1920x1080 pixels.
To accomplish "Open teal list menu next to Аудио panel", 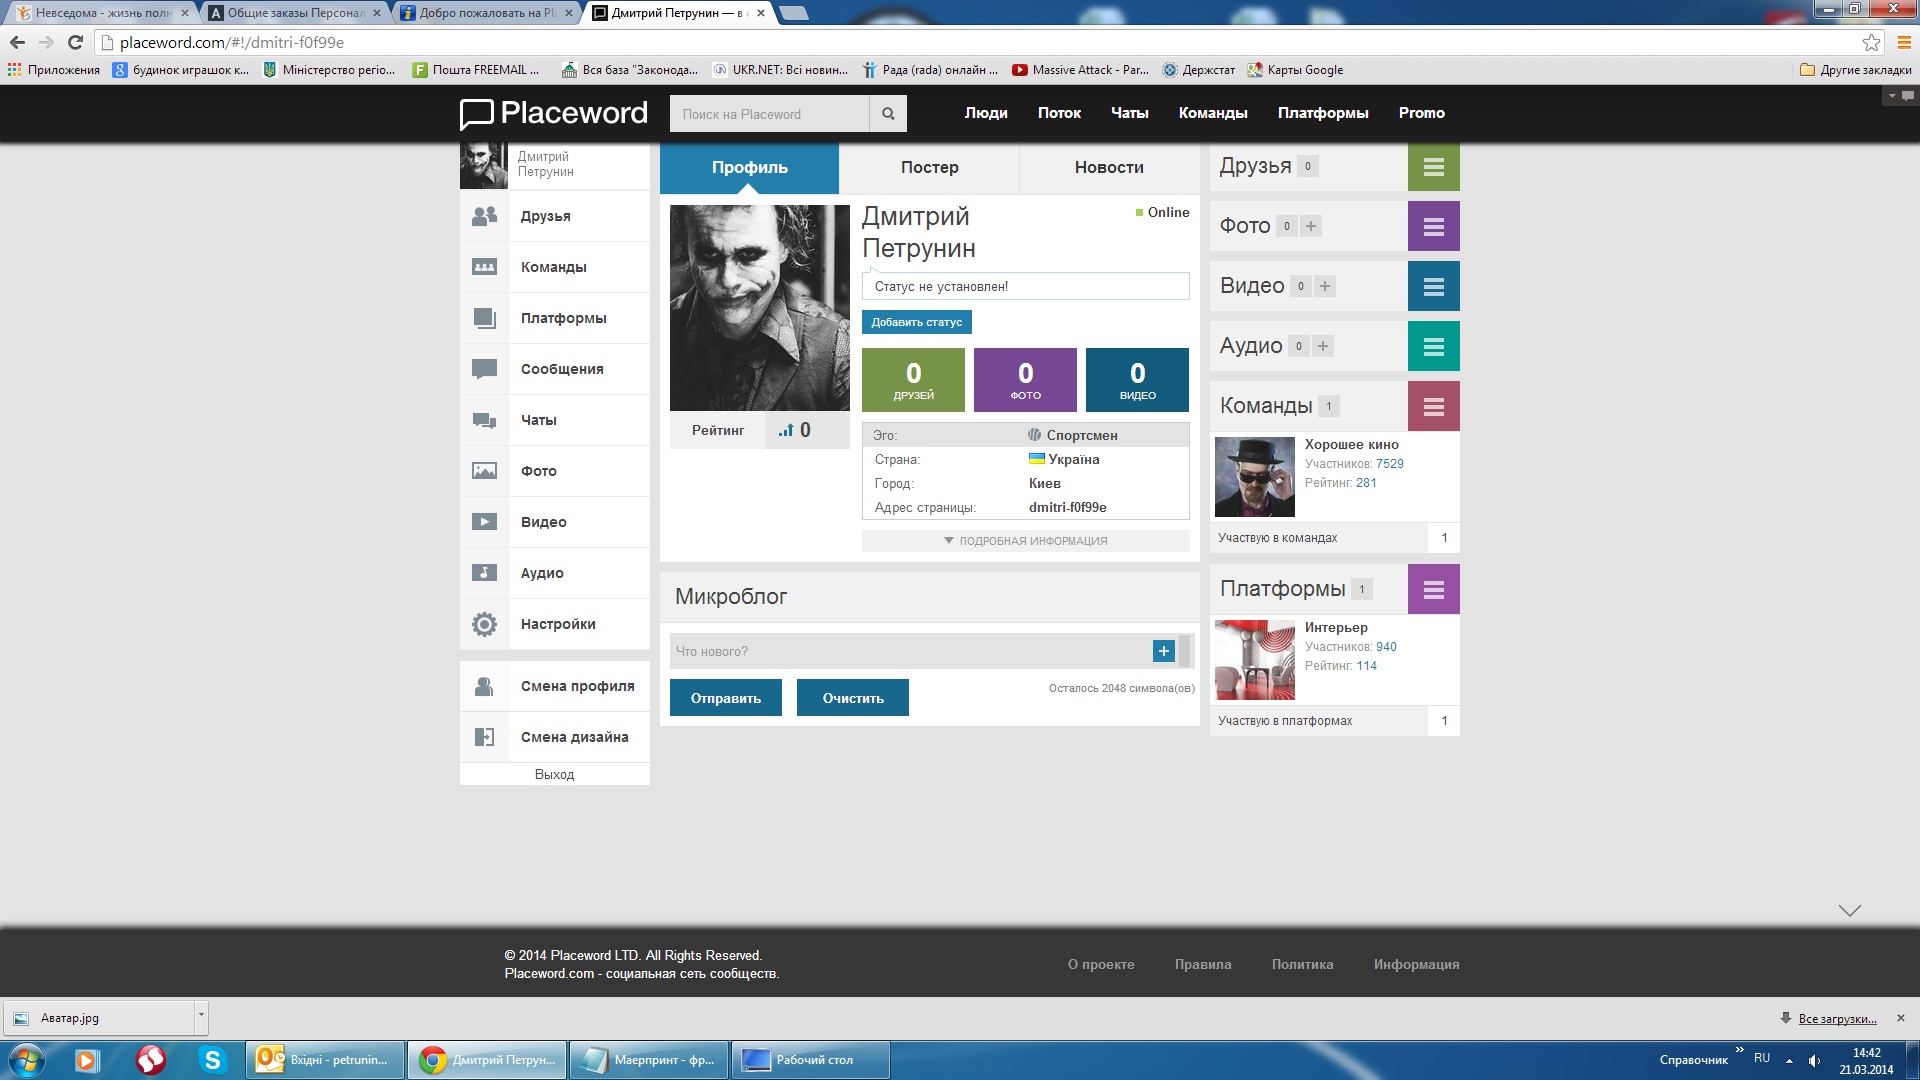I will point(1434,346).
